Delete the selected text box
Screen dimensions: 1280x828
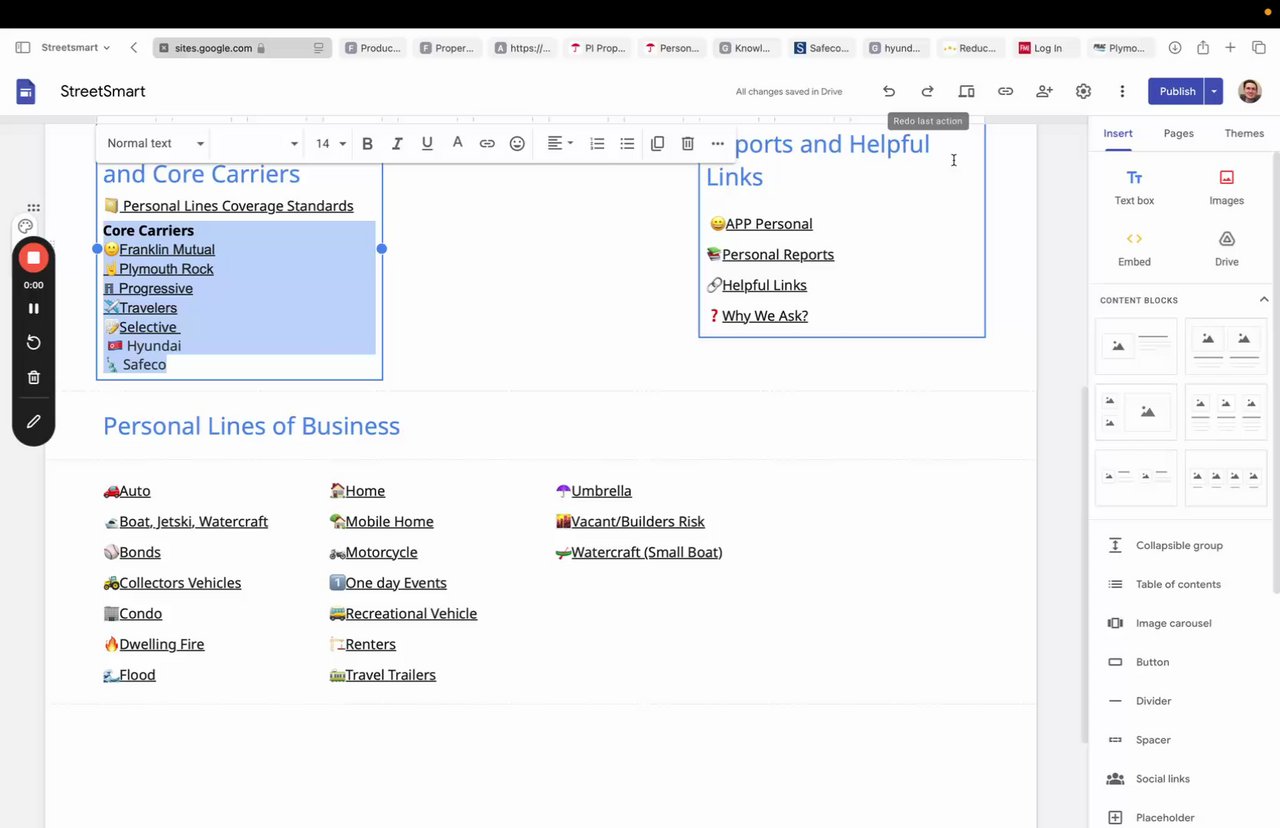click(687, 144)
